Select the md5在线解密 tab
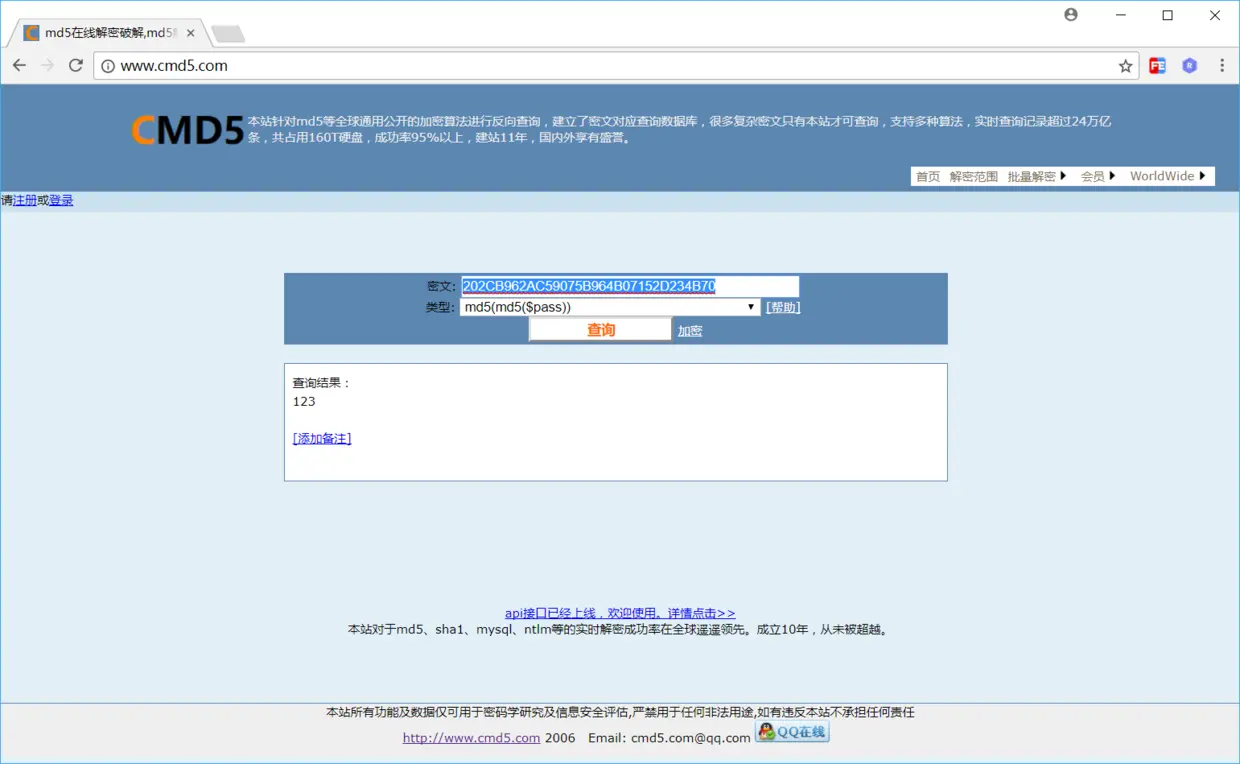The height and width of the screenshot is (764, 1240). tap(108, 33)
